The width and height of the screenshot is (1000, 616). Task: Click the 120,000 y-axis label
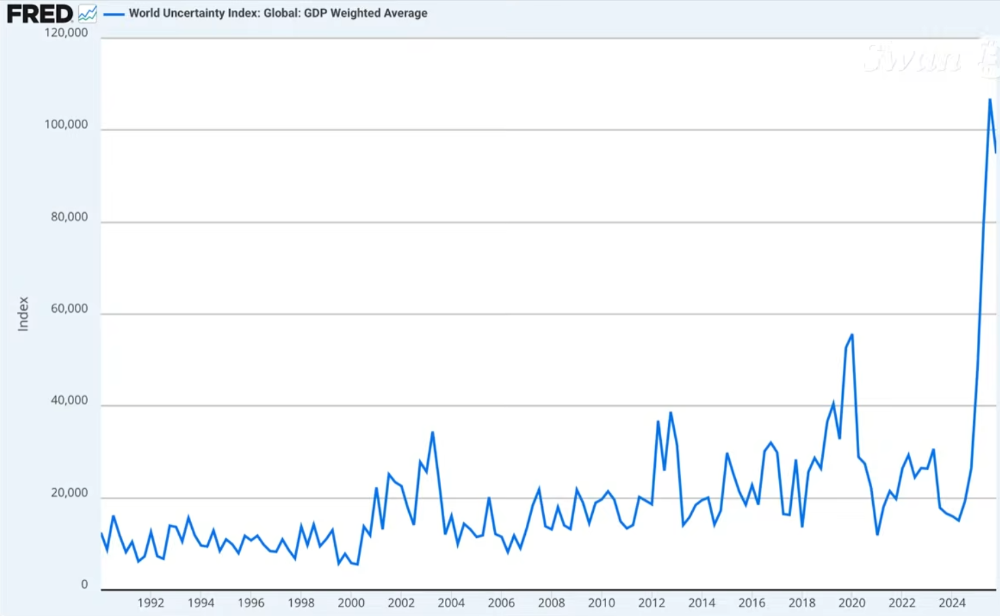[x=67, y=33]
